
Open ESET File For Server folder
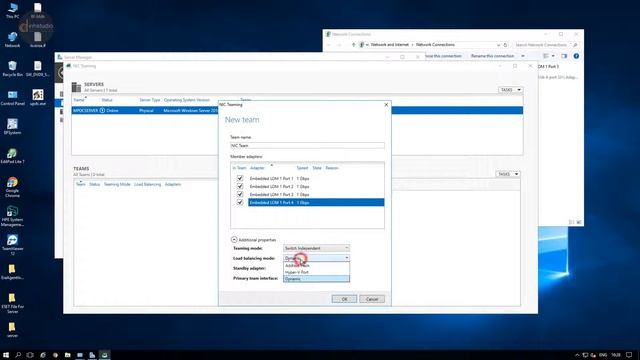click(12, 303)
